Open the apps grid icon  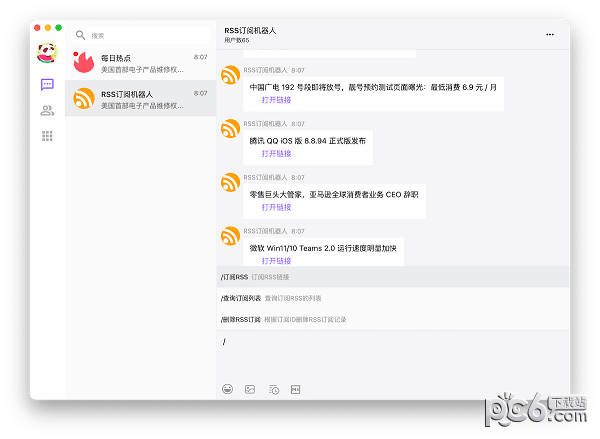47,136
